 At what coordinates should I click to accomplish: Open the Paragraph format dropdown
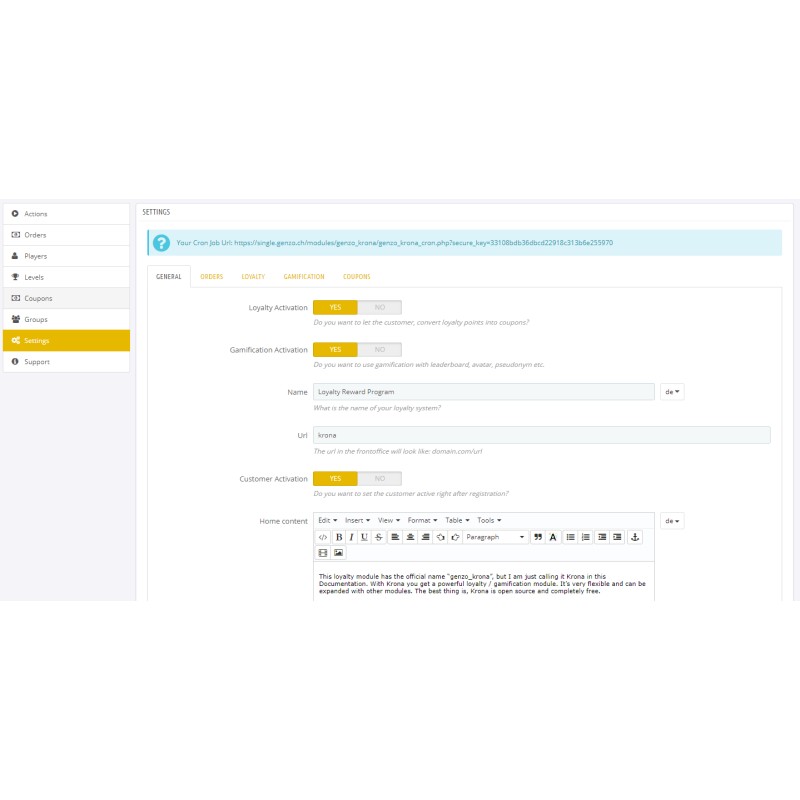point(495,537)
